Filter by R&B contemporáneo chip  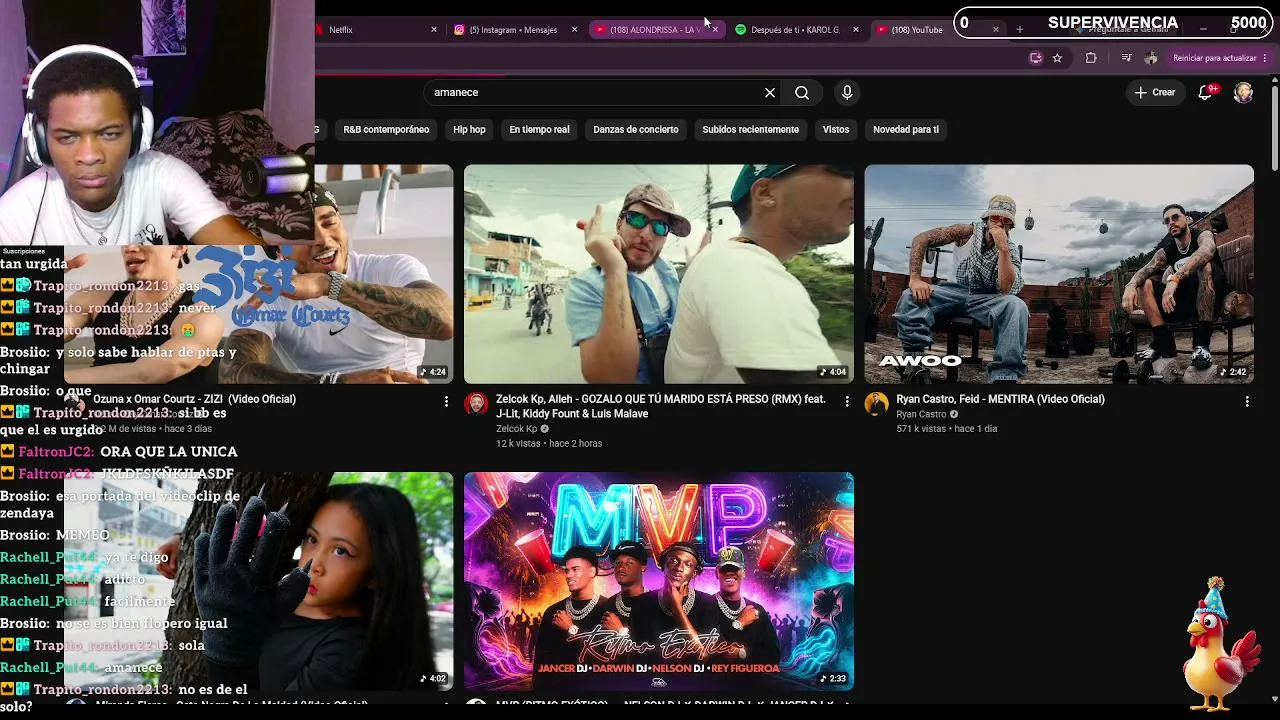click(x=386, y=129)
